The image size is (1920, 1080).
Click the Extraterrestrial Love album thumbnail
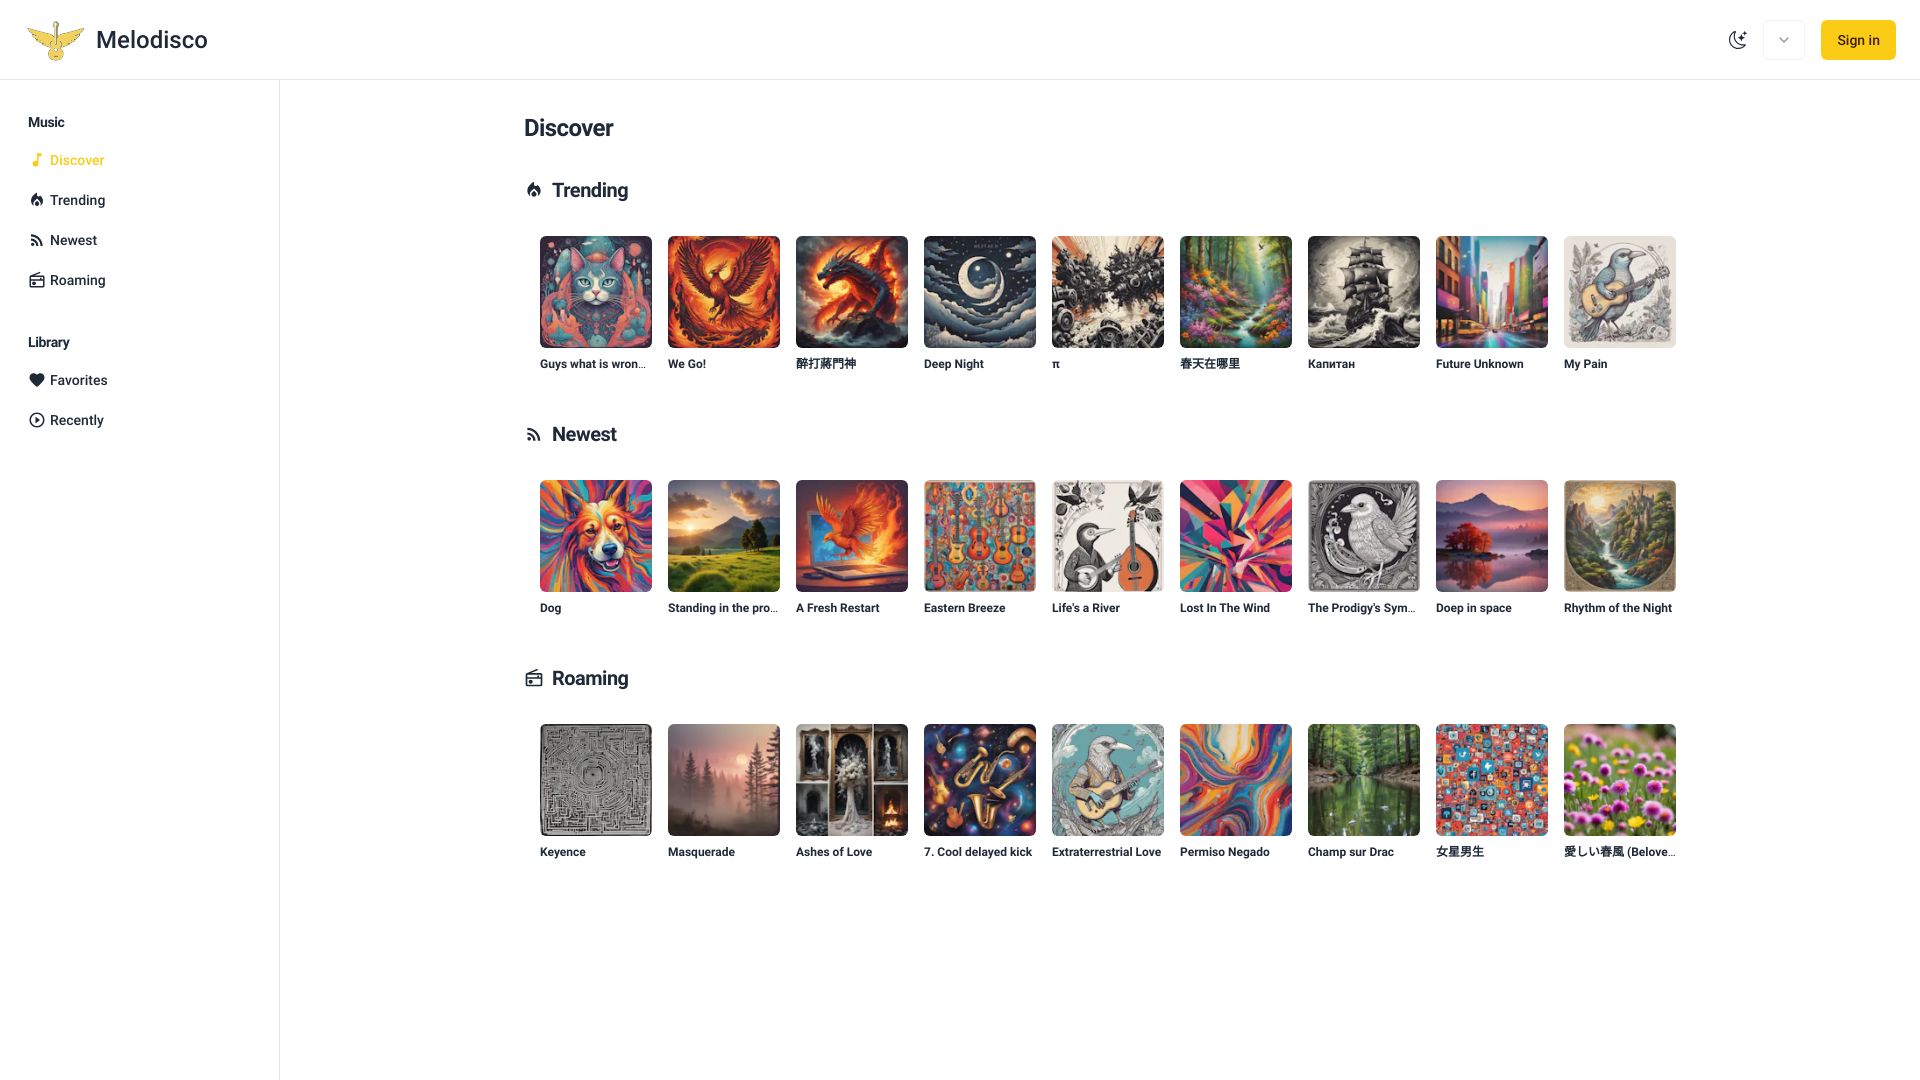[x=1106, y=779]
